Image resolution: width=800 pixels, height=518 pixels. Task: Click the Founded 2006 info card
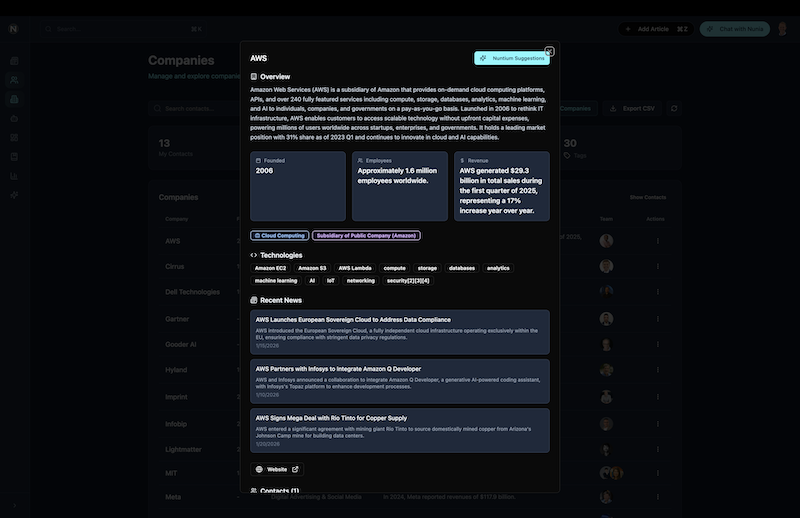pyautogui.click(x=298, y=186)
